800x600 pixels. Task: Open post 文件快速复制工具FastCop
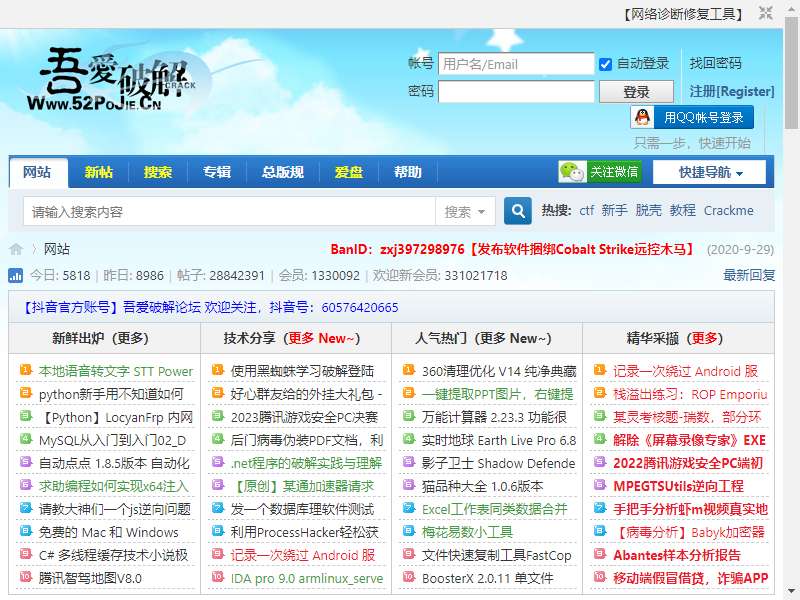496,555
